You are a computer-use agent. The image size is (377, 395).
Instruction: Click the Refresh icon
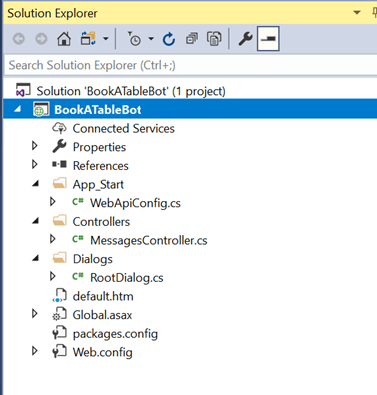point(169,39)
